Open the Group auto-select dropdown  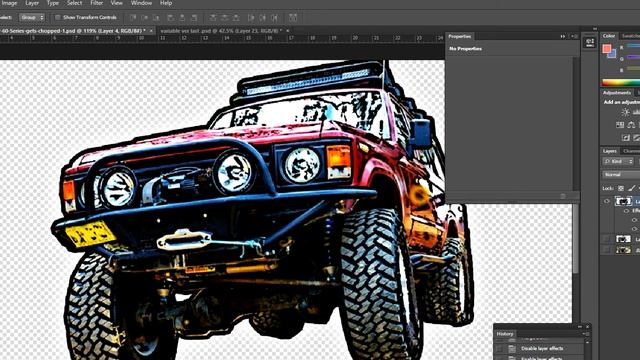tap(32, 18)
